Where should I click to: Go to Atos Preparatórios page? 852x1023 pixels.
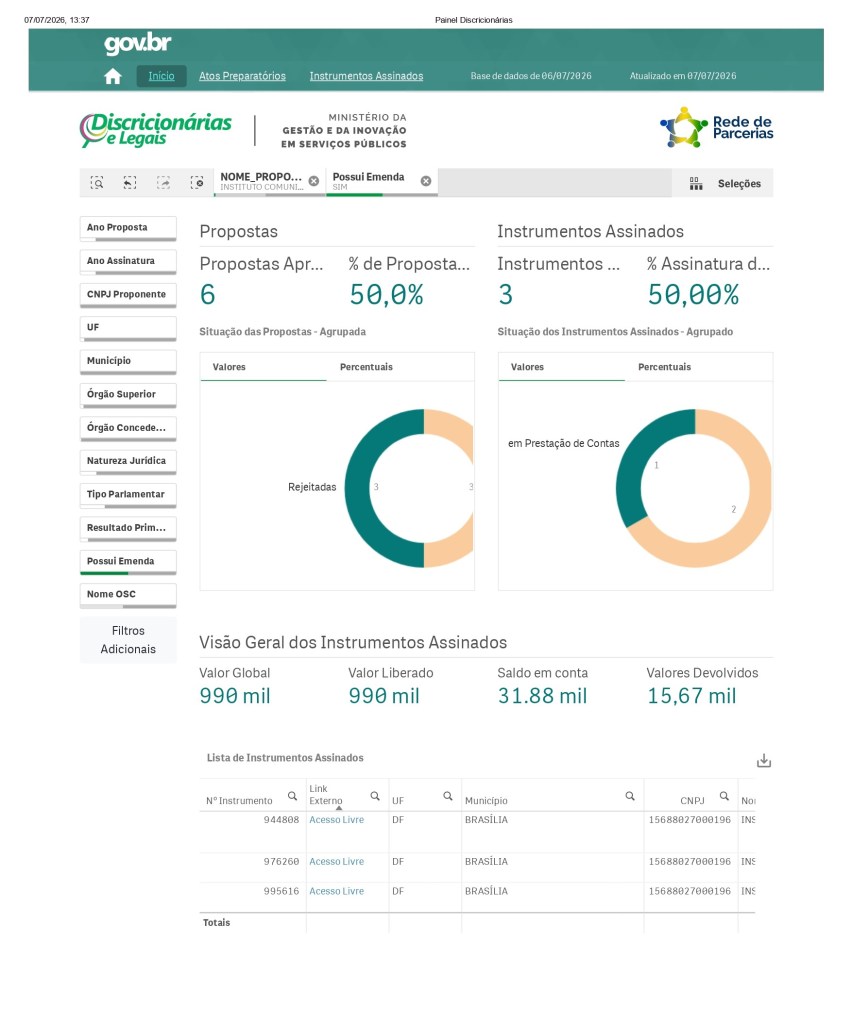click(242, 76)
